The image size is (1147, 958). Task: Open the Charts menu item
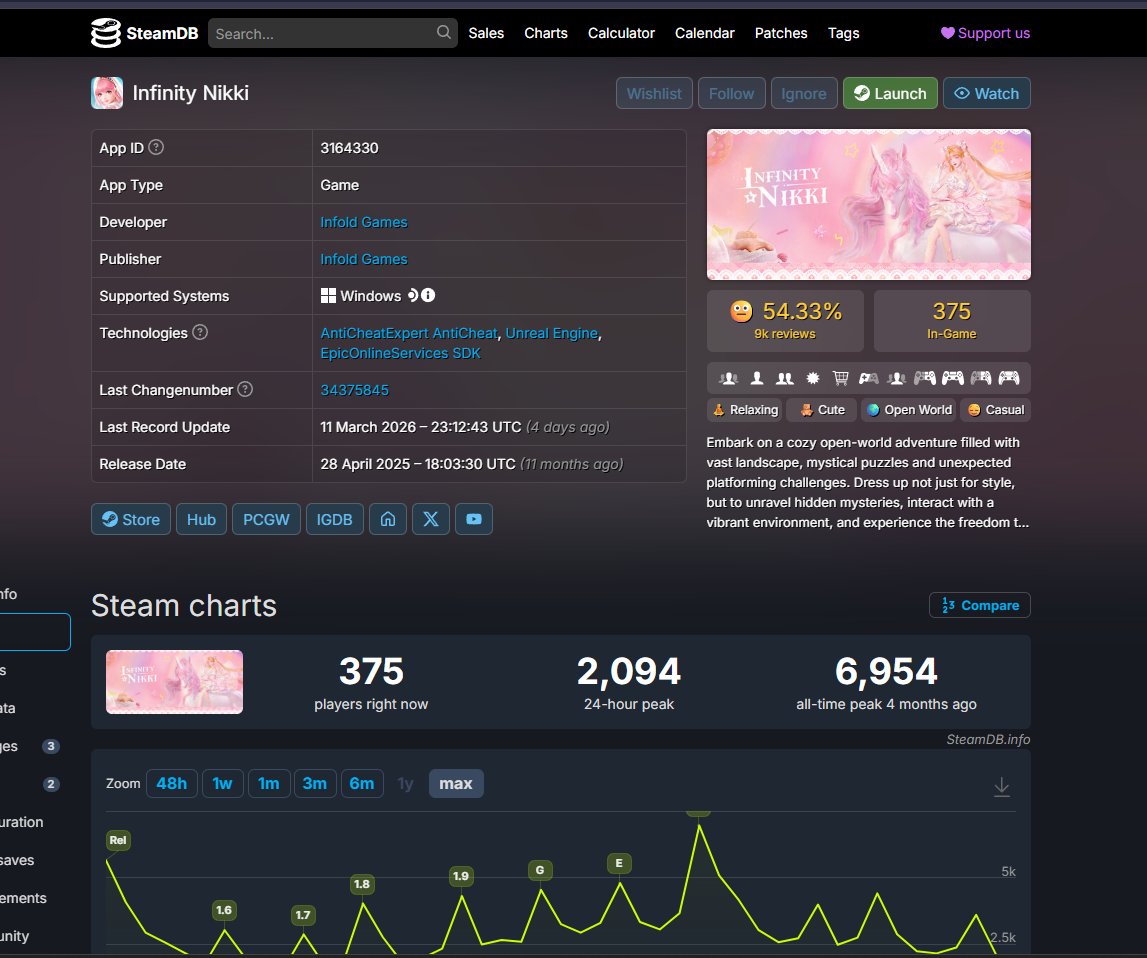(546, 33)
